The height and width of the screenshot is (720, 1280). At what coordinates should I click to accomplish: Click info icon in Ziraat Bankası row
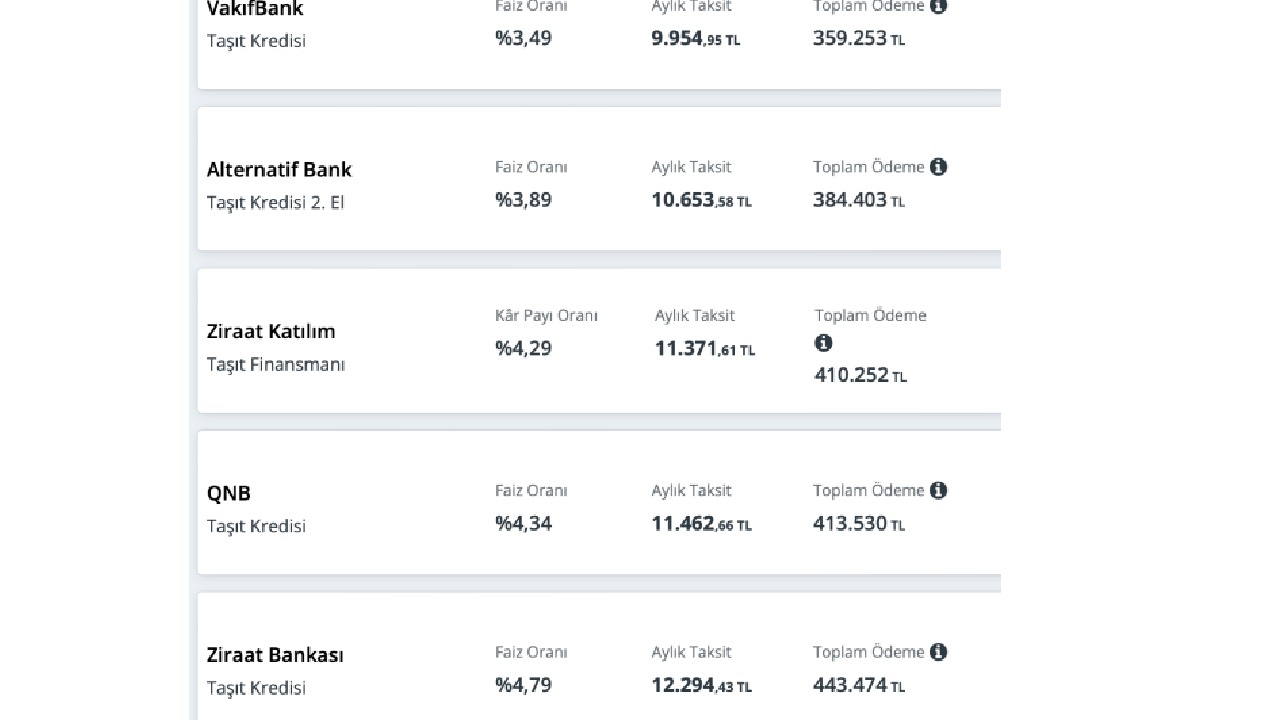(938, 652)
